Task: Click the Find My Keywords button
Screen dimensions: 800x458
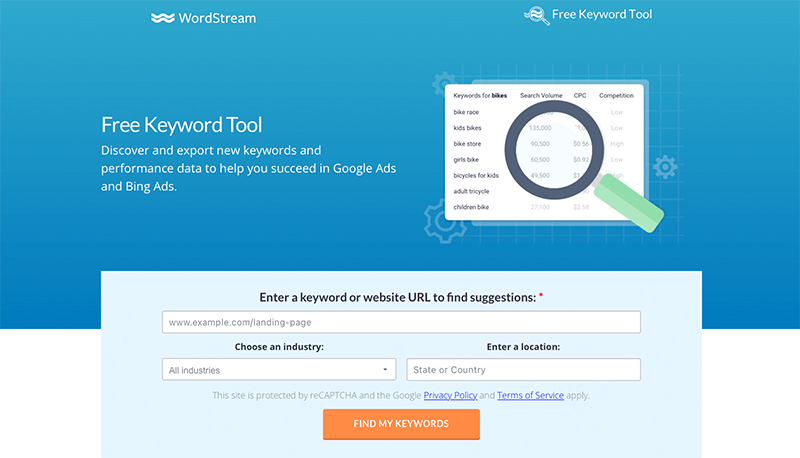Action: pos(401,424)
